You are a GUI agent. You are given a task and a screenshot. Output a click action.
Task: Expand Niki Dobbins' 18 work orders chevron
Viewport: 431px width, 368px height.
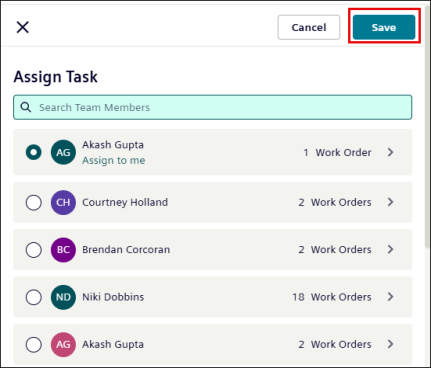click(391, 297)
